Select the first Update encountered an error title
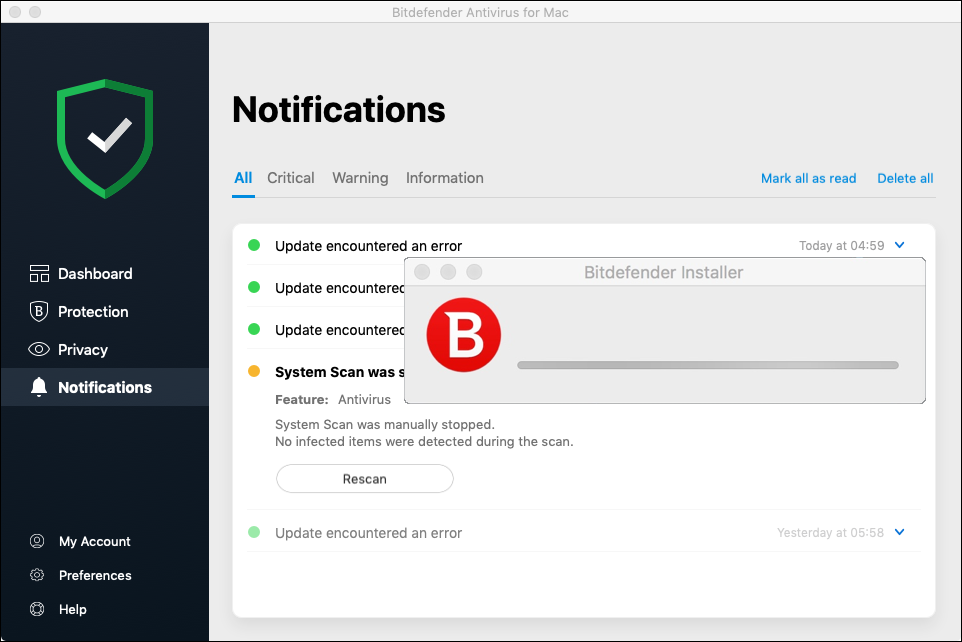Screen dimensions: 962x642 [368, 246]
